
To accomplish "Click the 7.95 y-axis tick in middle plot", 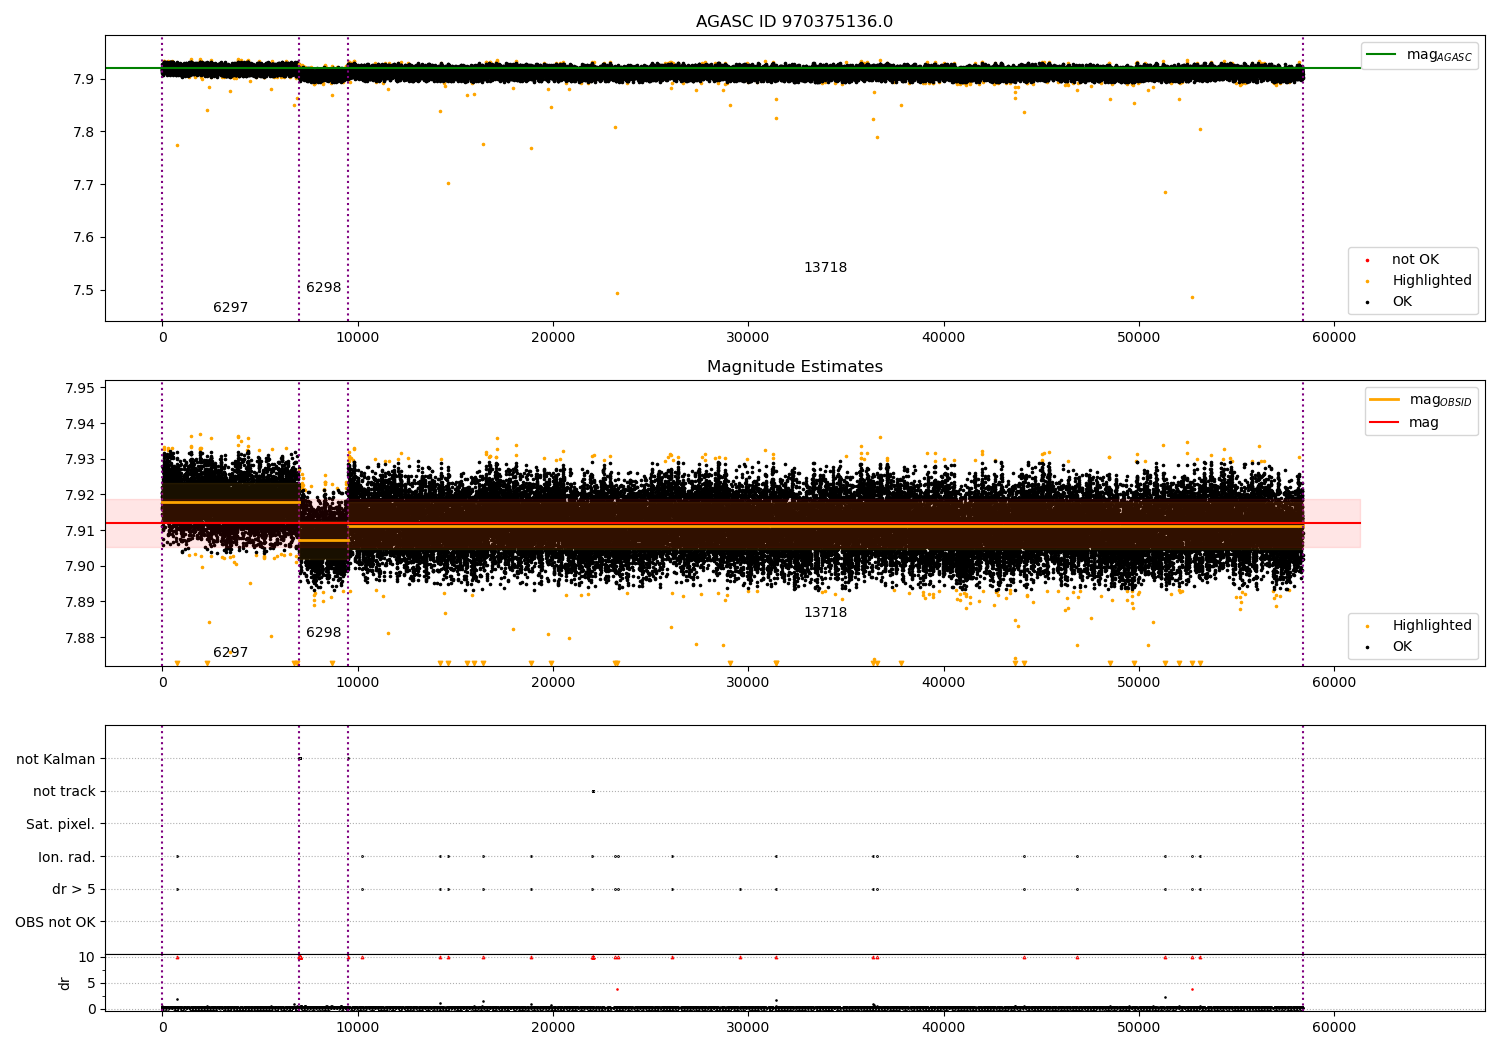I will [x=79, y=388].
